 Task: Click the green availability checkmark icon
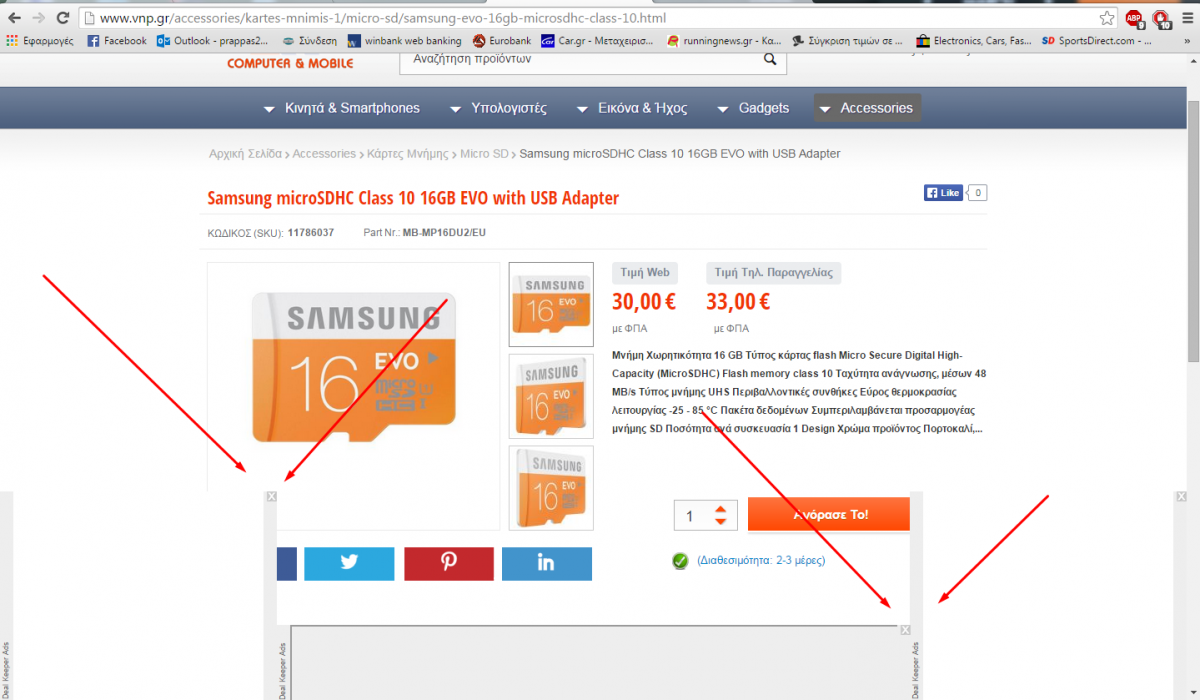tap(681, 561)
